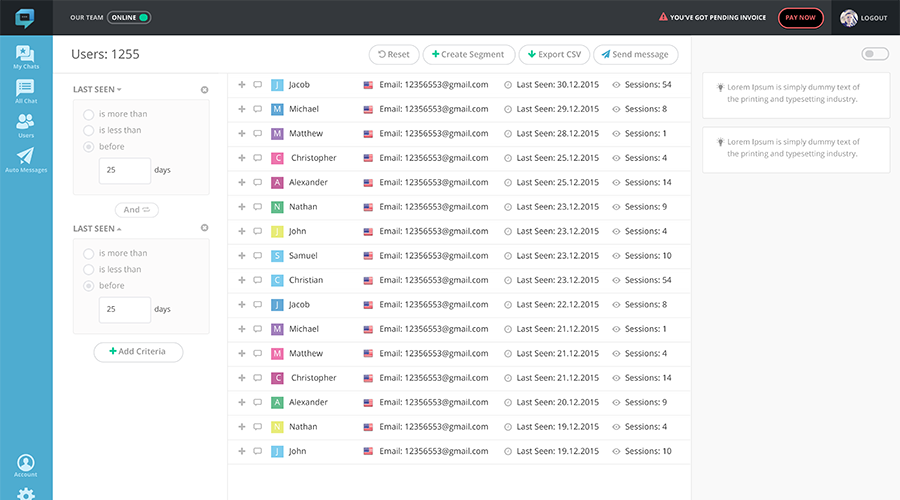The width and height of the screenshot is (900, 500).
Task: Open chat icon for Christian's row
Action: coord(258,280)
